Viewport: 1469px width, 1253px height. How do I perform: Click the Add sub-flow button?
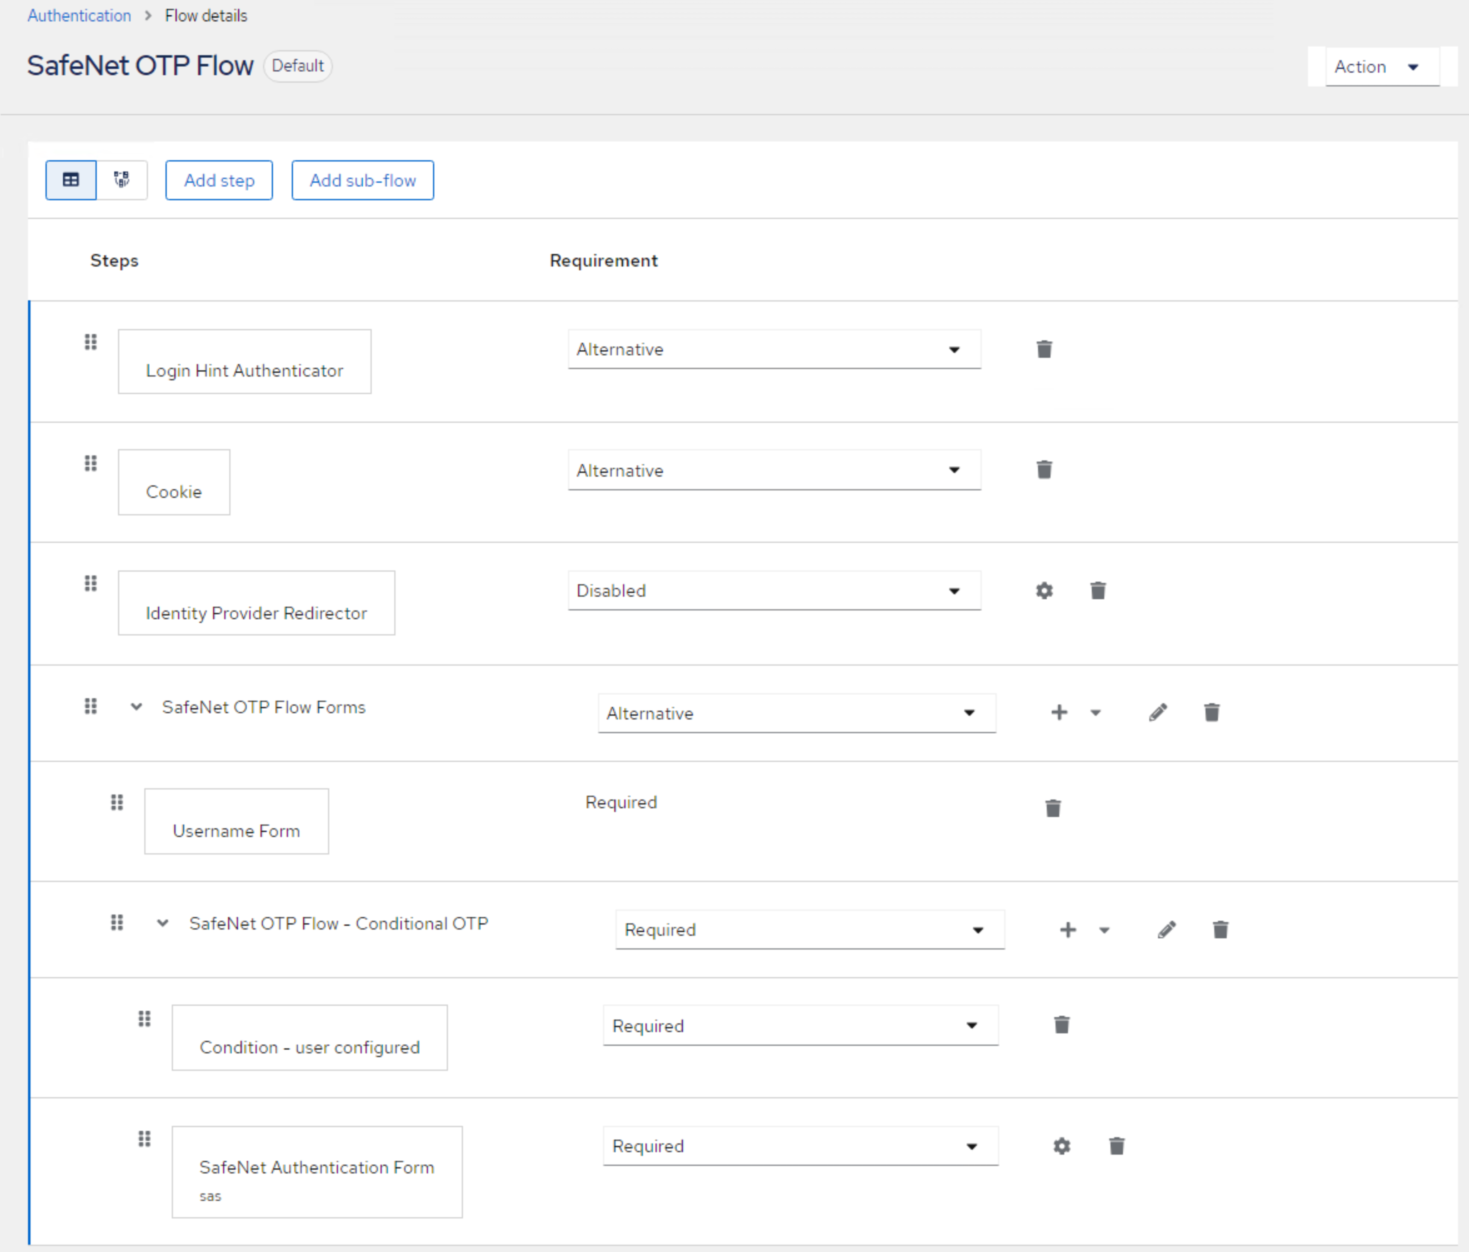coord(362,180)
